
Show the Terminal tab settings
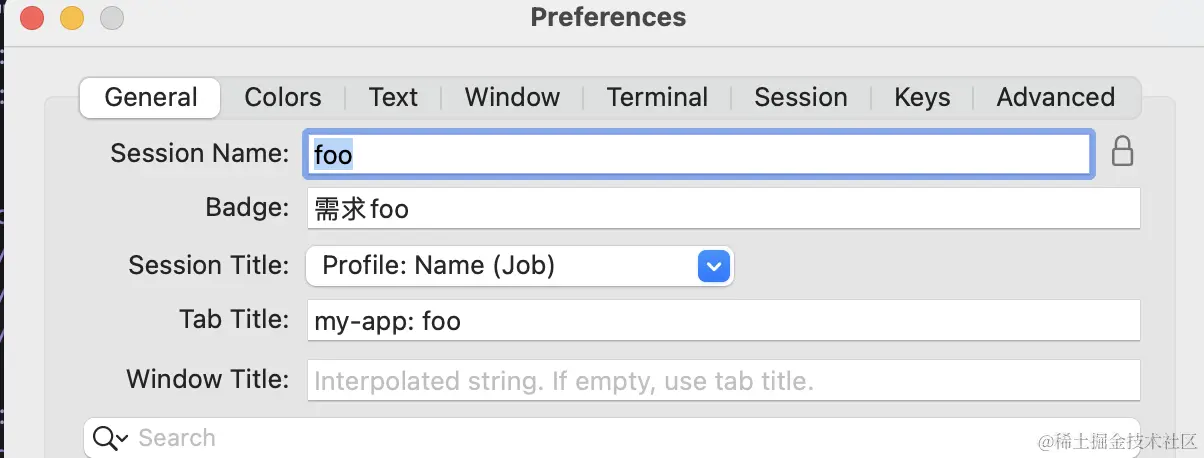657,97
